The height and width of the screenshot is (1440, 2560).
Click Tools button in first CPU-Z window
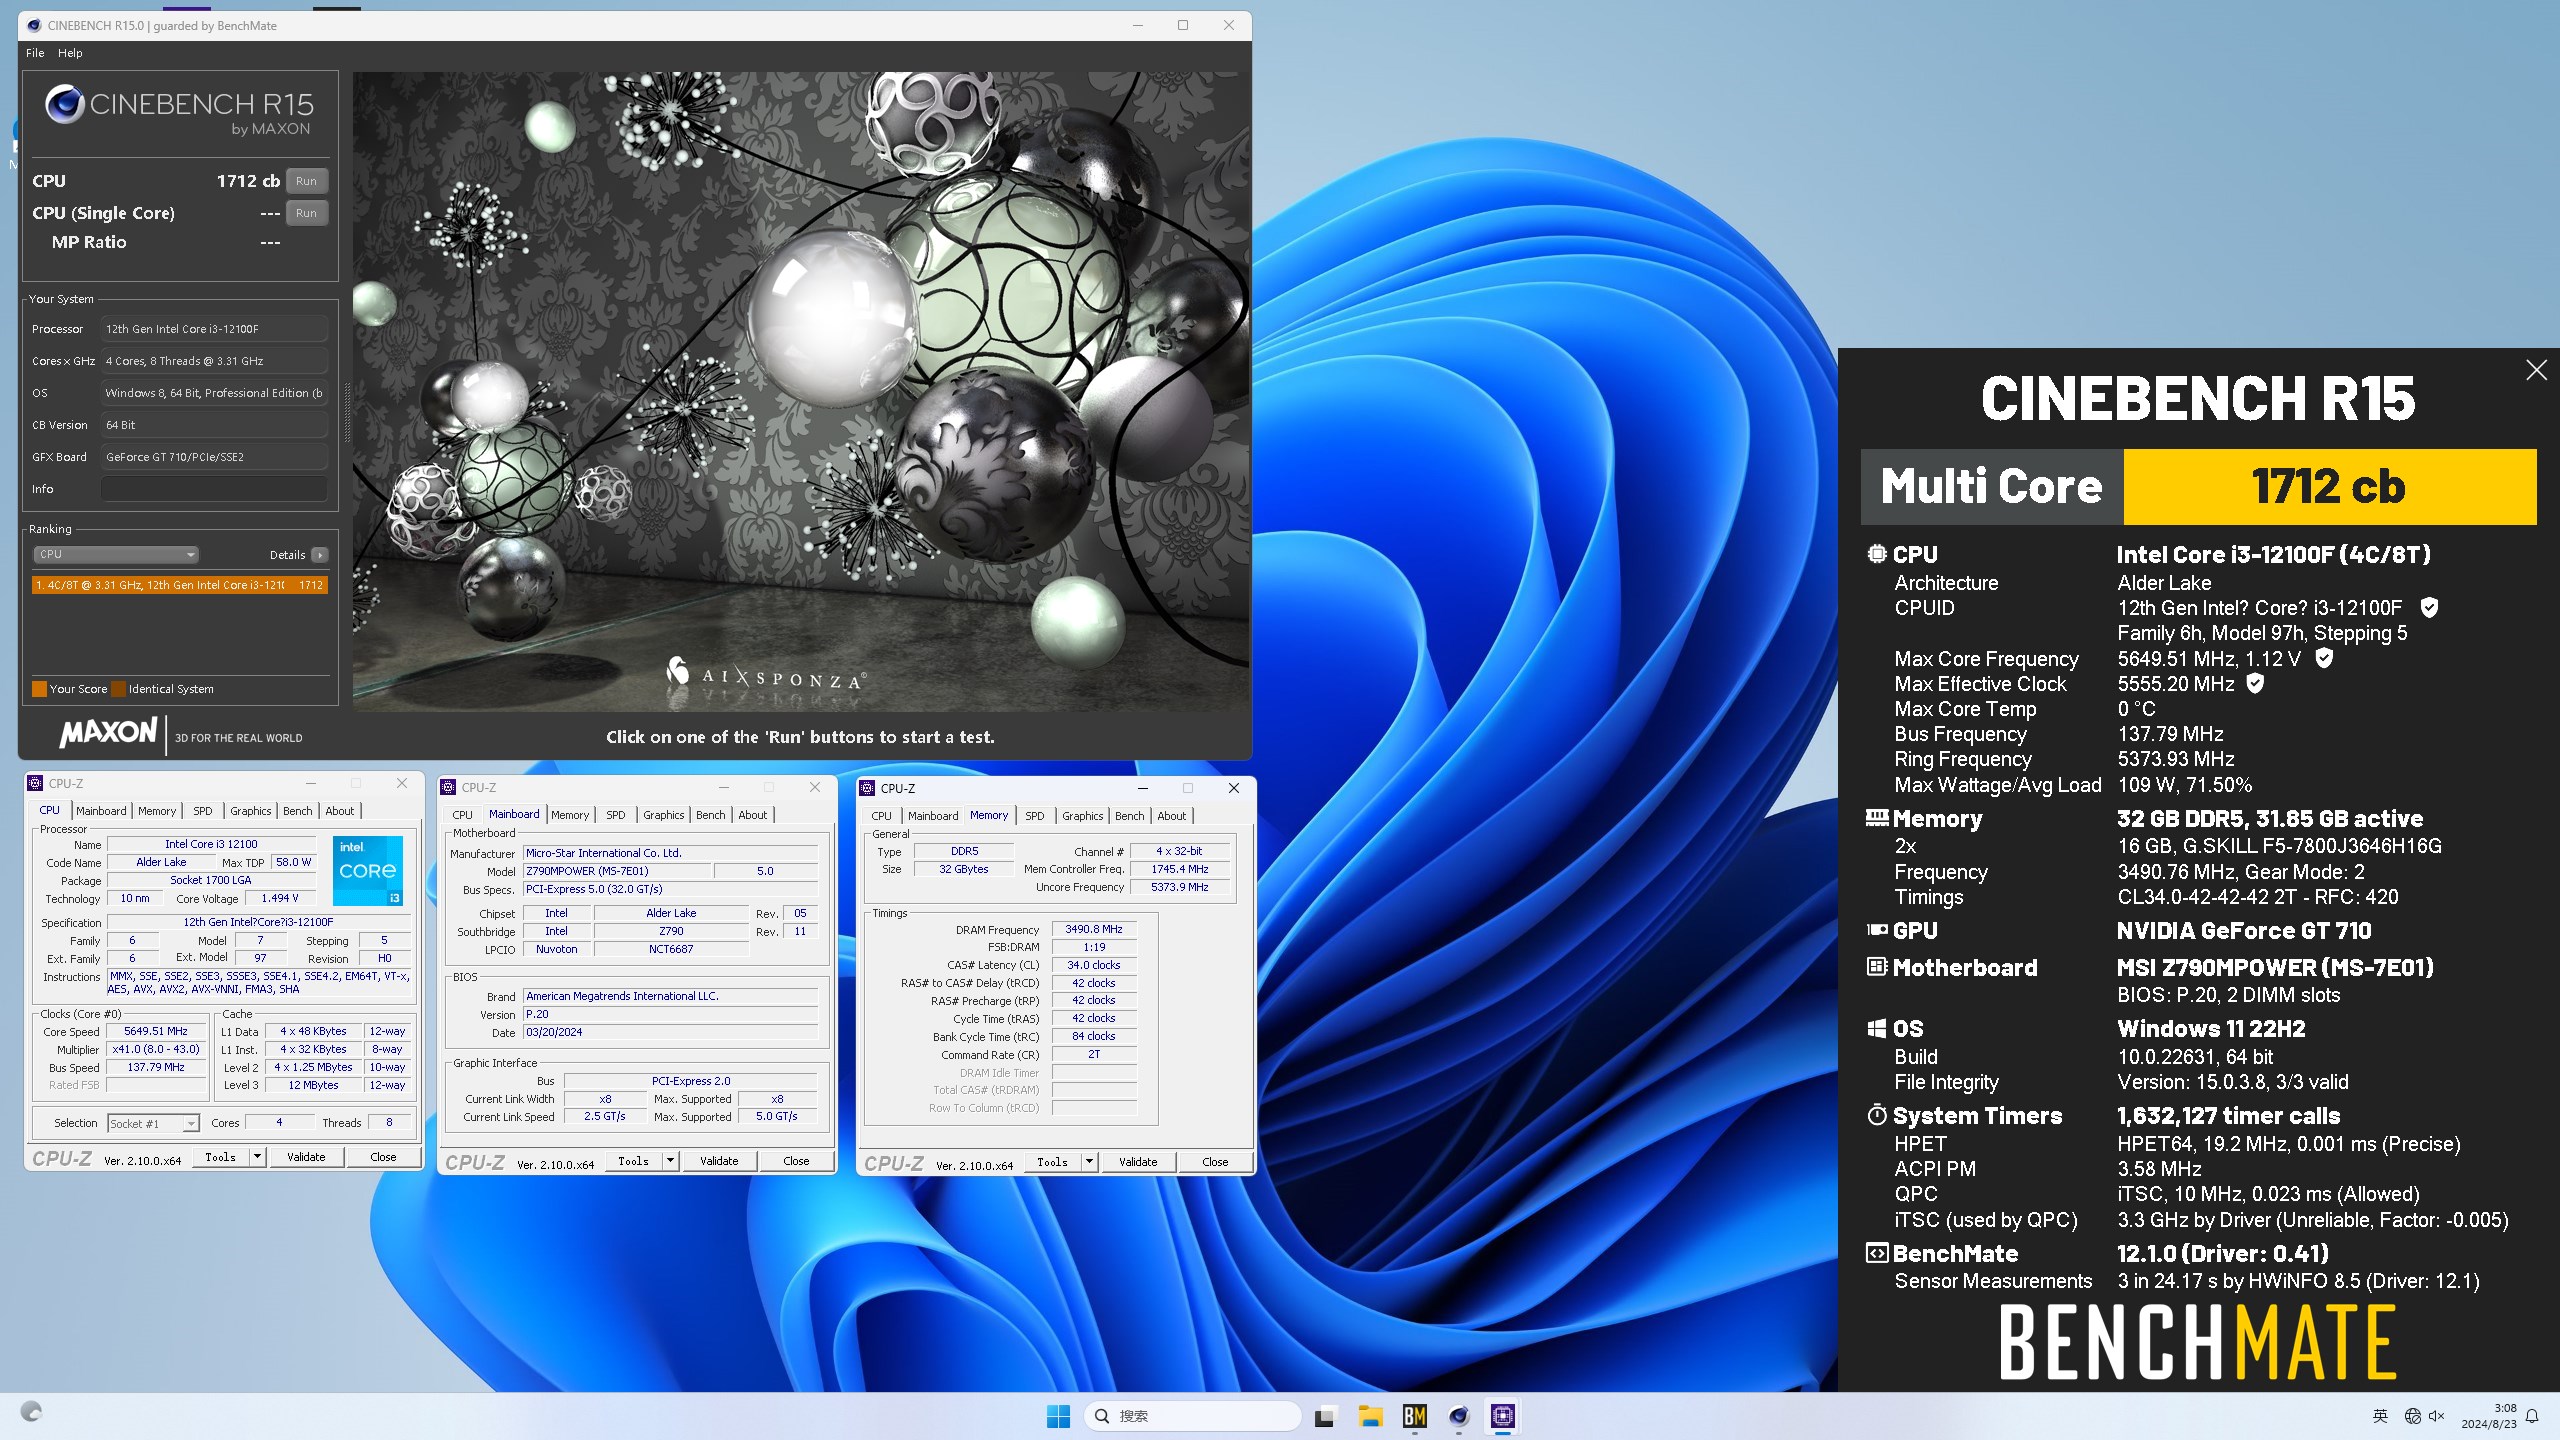220,1157
